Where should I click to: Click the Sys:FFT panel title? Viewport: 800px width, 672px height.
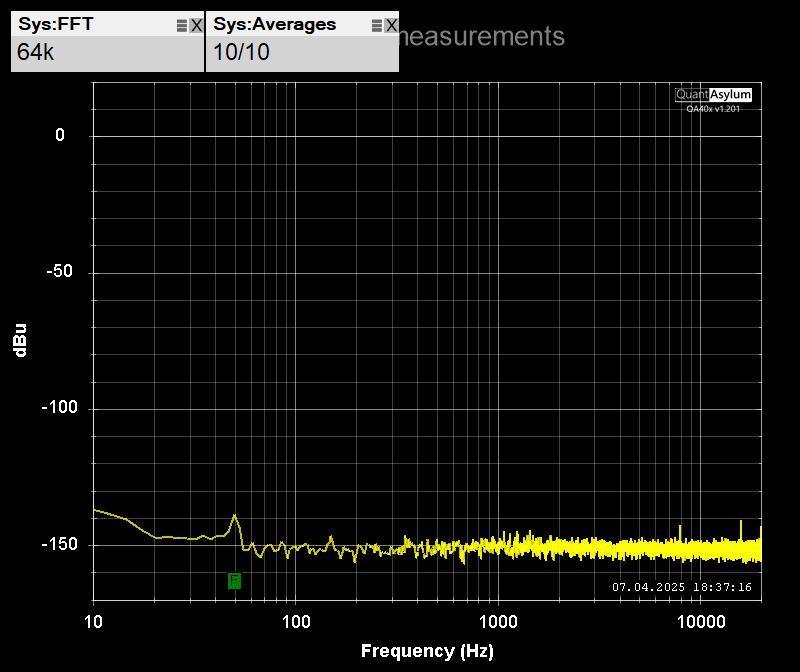click(x=56, y=24)
